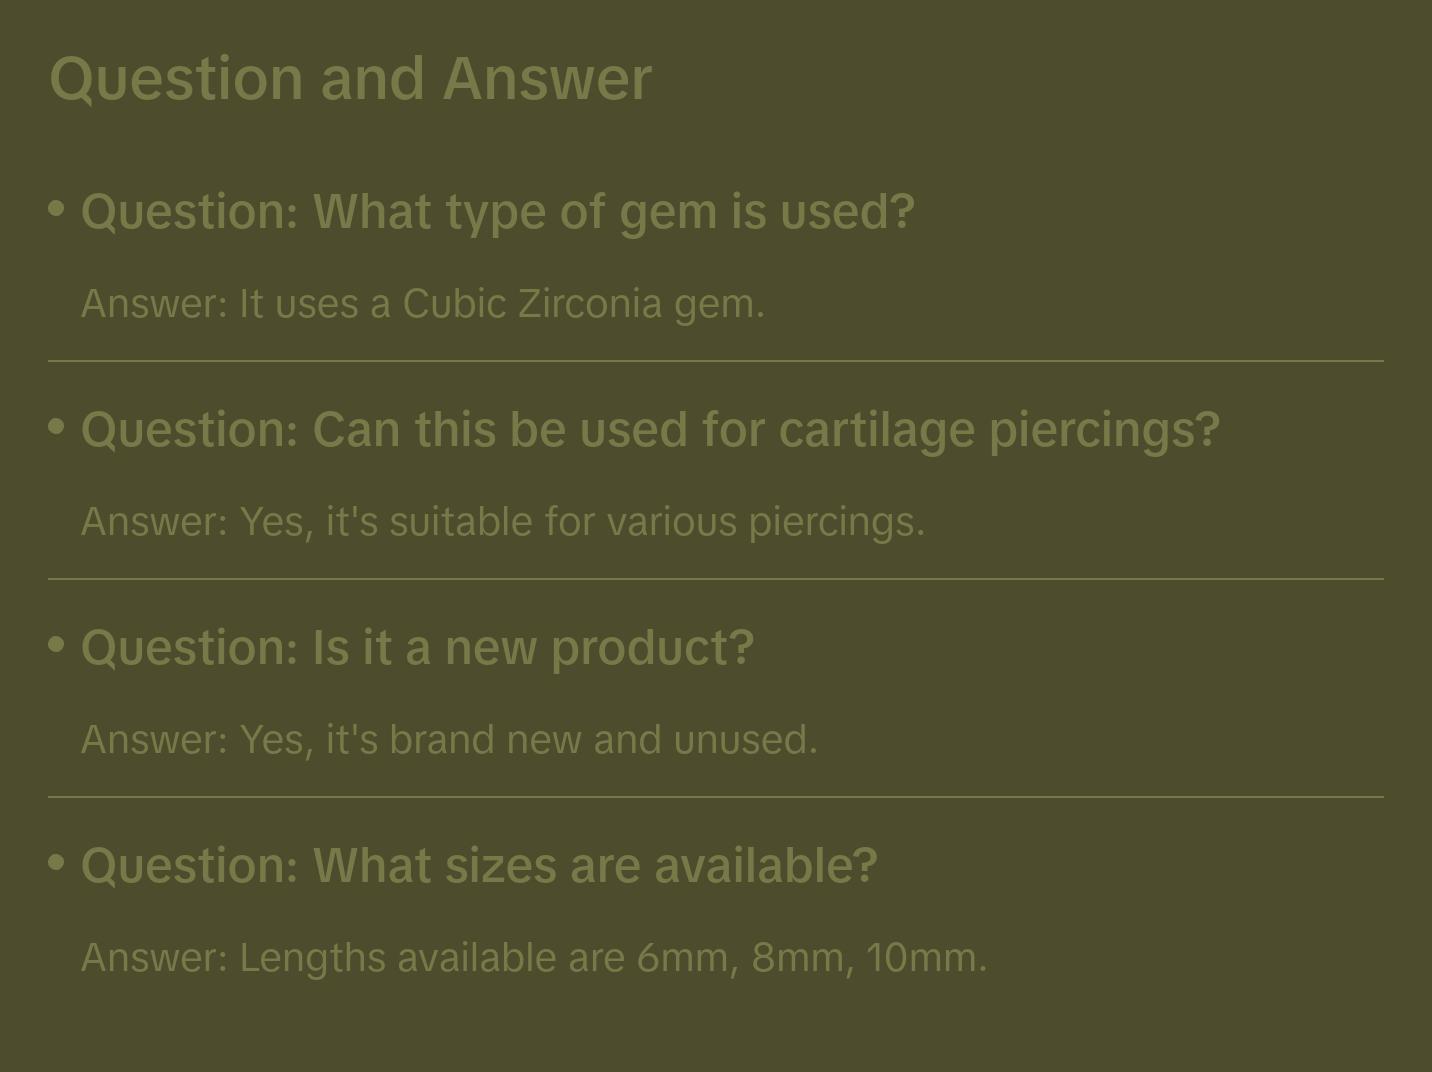Click the "suitable for various piercings" answer
Viewport: 1432px width, 1072px height.
click(502, 522)
